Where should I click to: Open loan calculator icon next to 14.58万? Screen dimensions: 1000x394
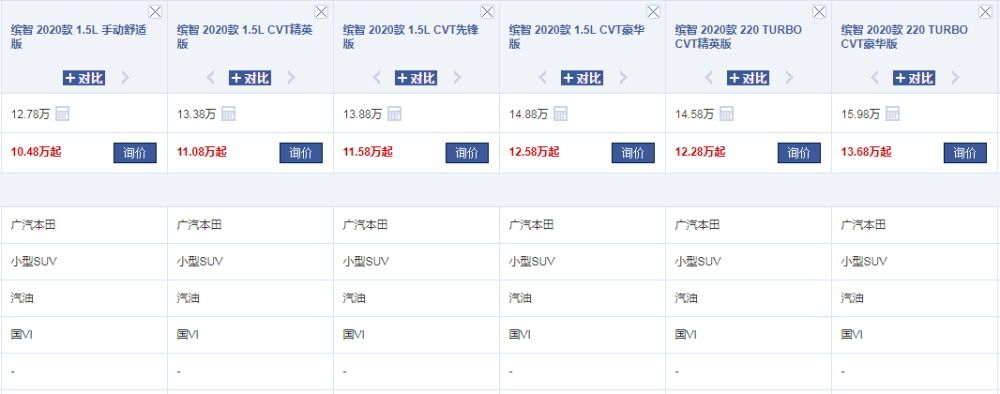726,114
